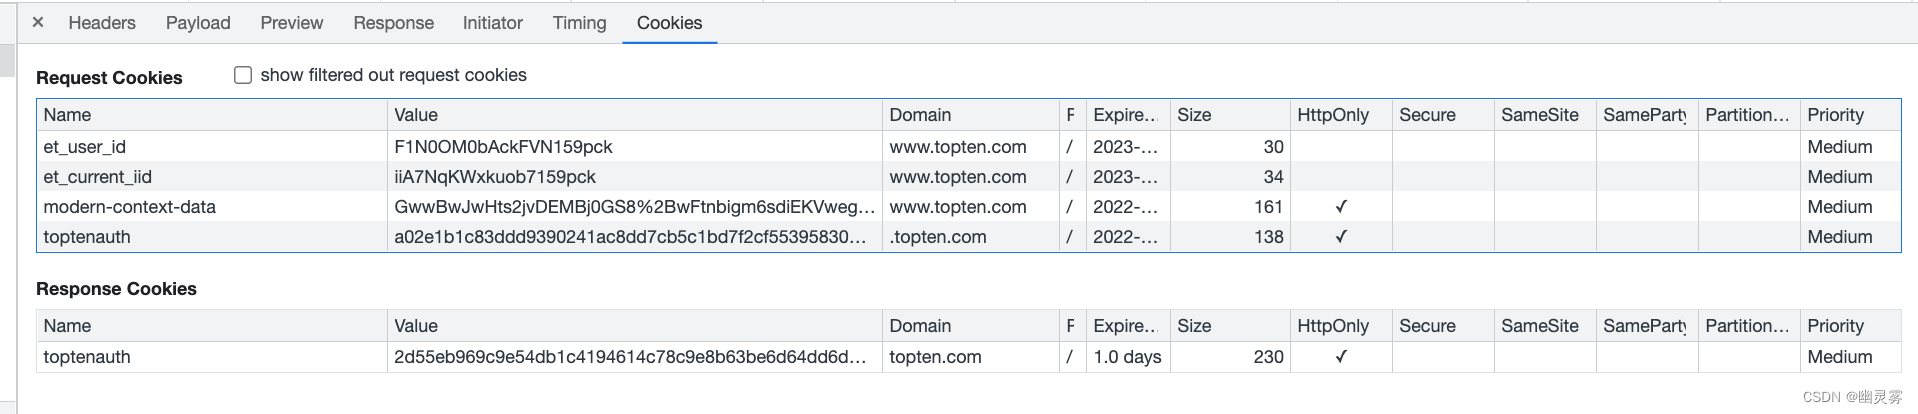This screenshot has width=1918, height=414.
Task: Open the Timing tab
Action: click(x=580, y=23)
